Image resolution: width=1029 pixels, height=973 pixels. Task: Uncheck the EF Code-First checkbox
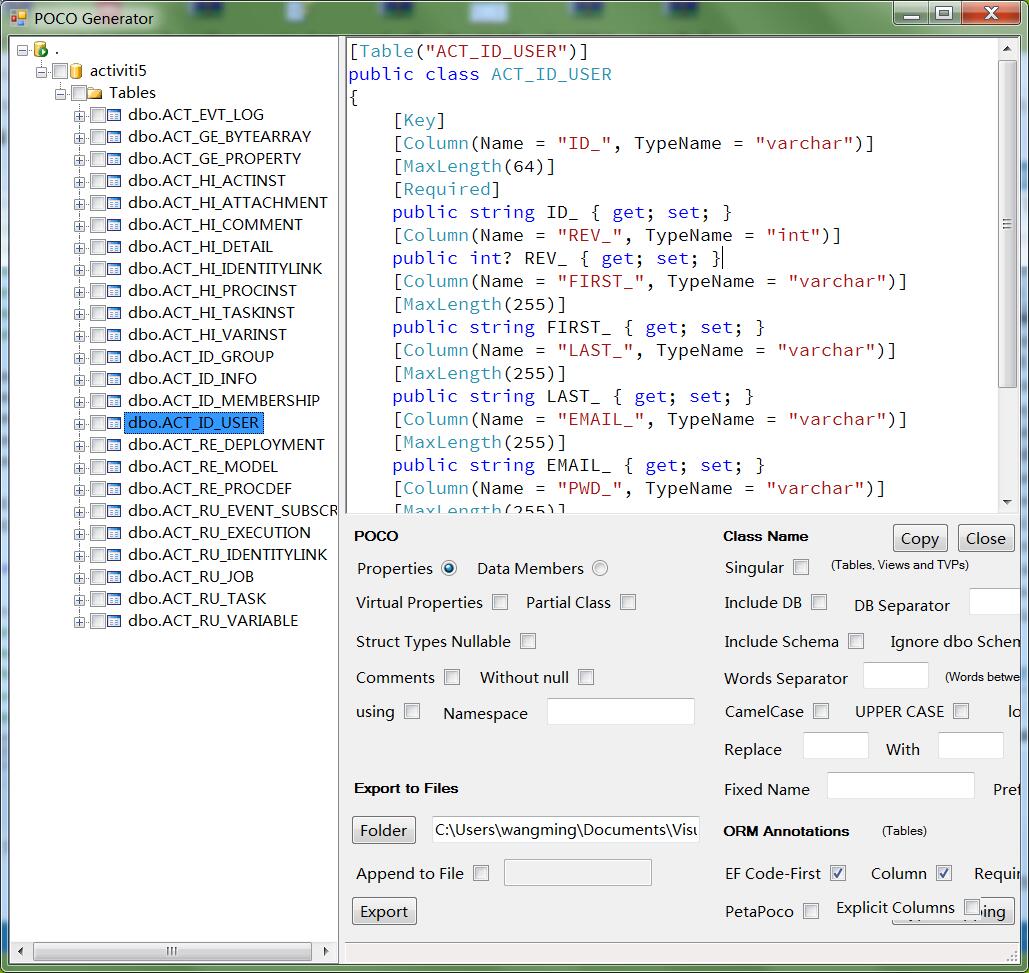pyautogui.click(x=837, y=873)
